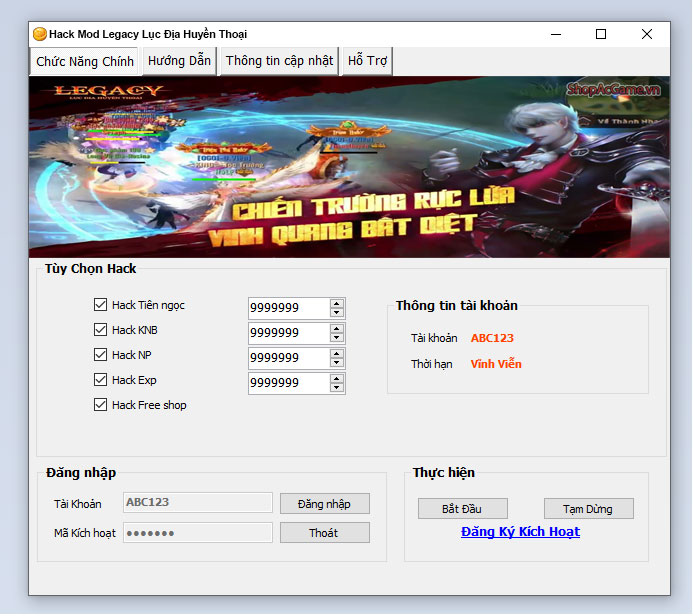
Task: Decrease the Hack Exp value with down arrow
Action: point(337,388)
